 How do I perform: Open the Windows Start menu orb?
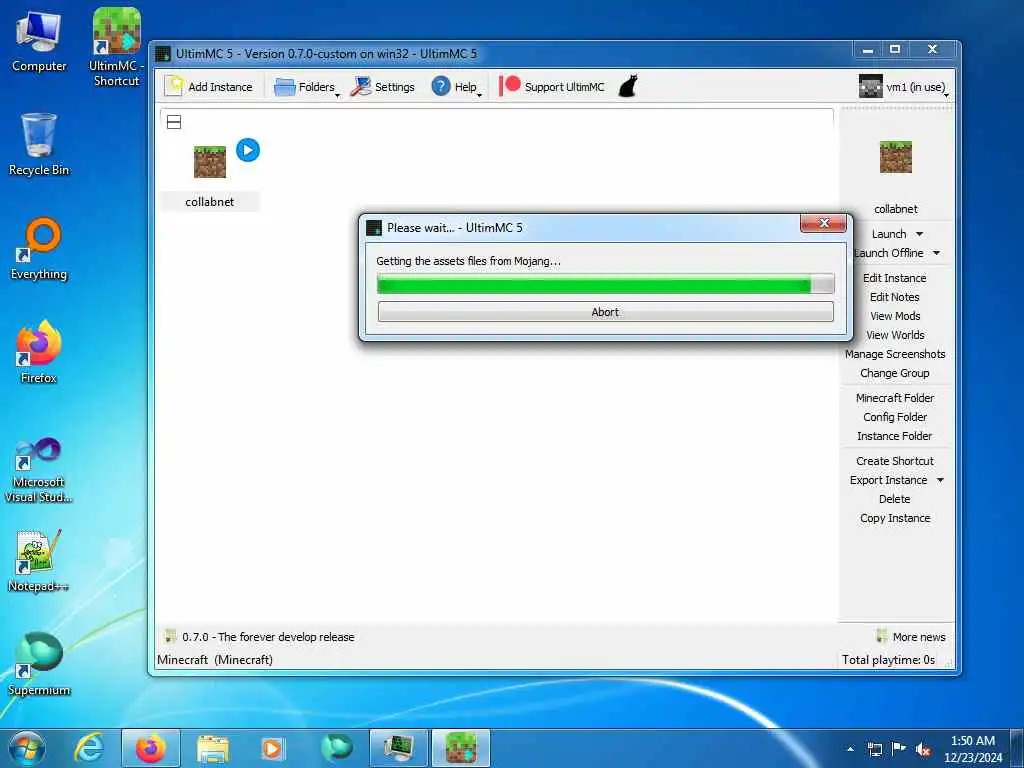(27, 748)
